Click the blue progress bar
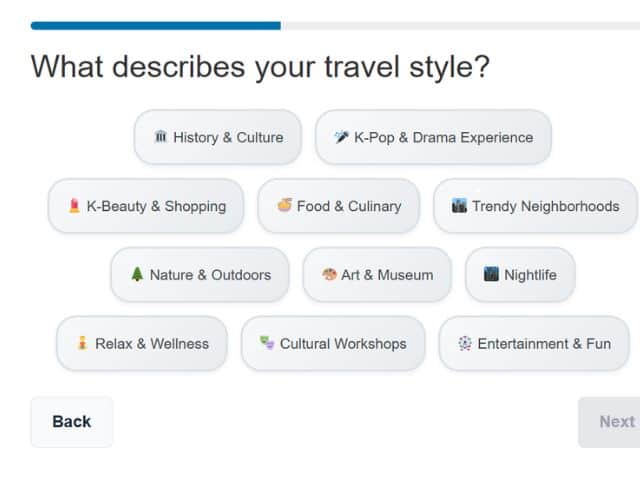The image size is (640, 480). tap(155, 26)
